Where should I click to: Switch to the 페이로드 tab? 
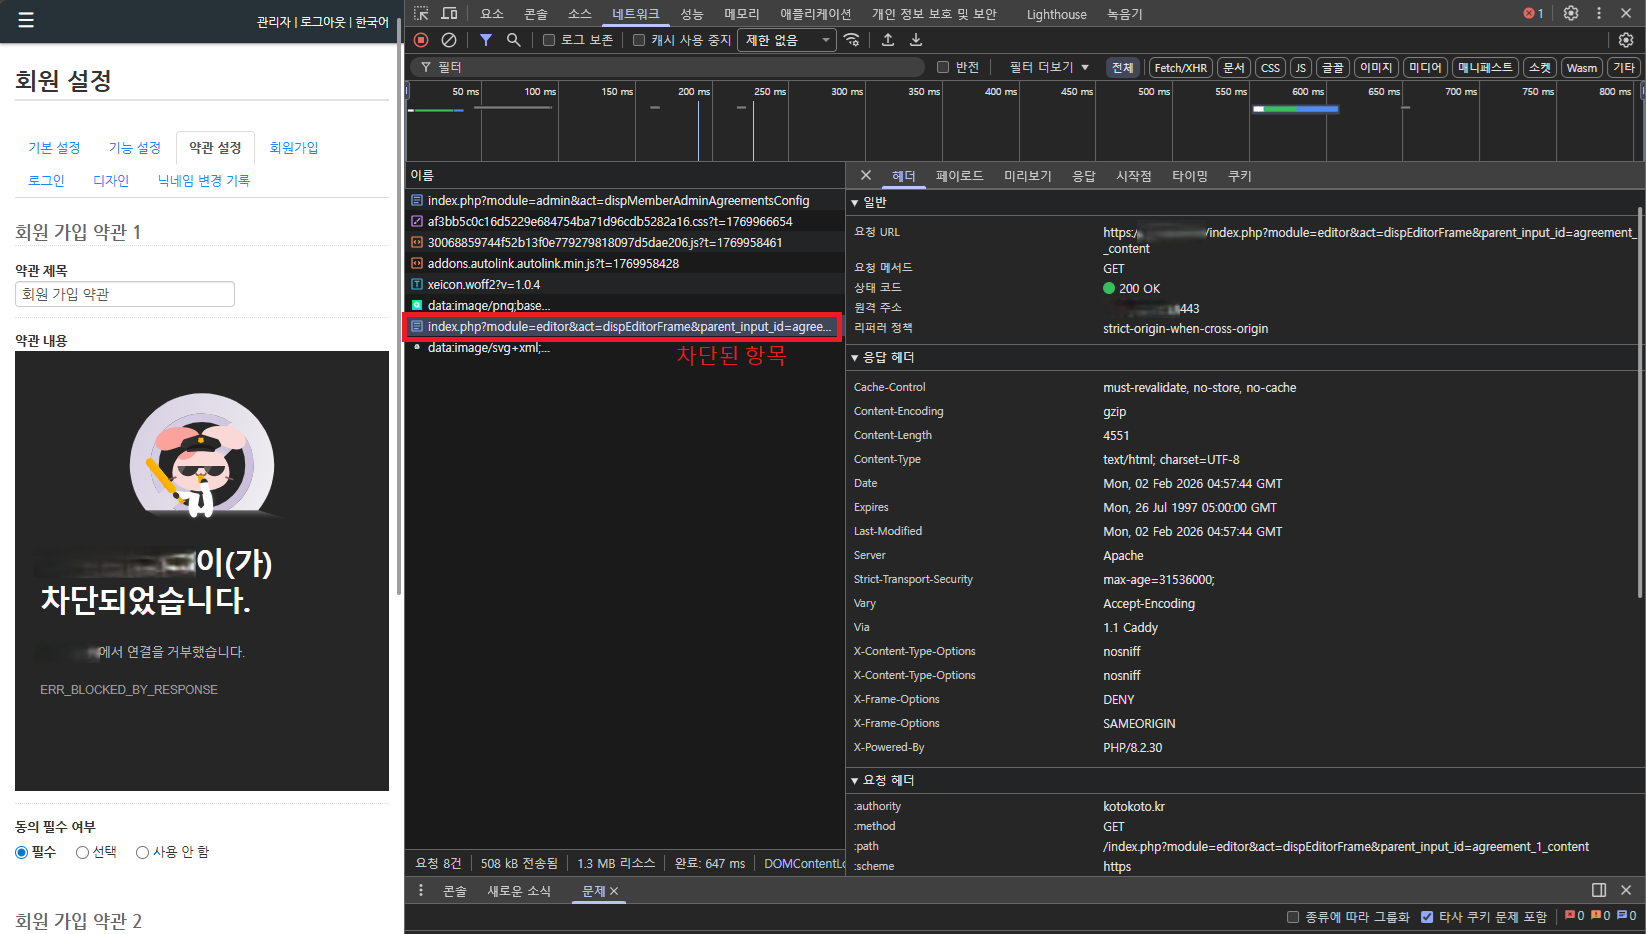959,176
